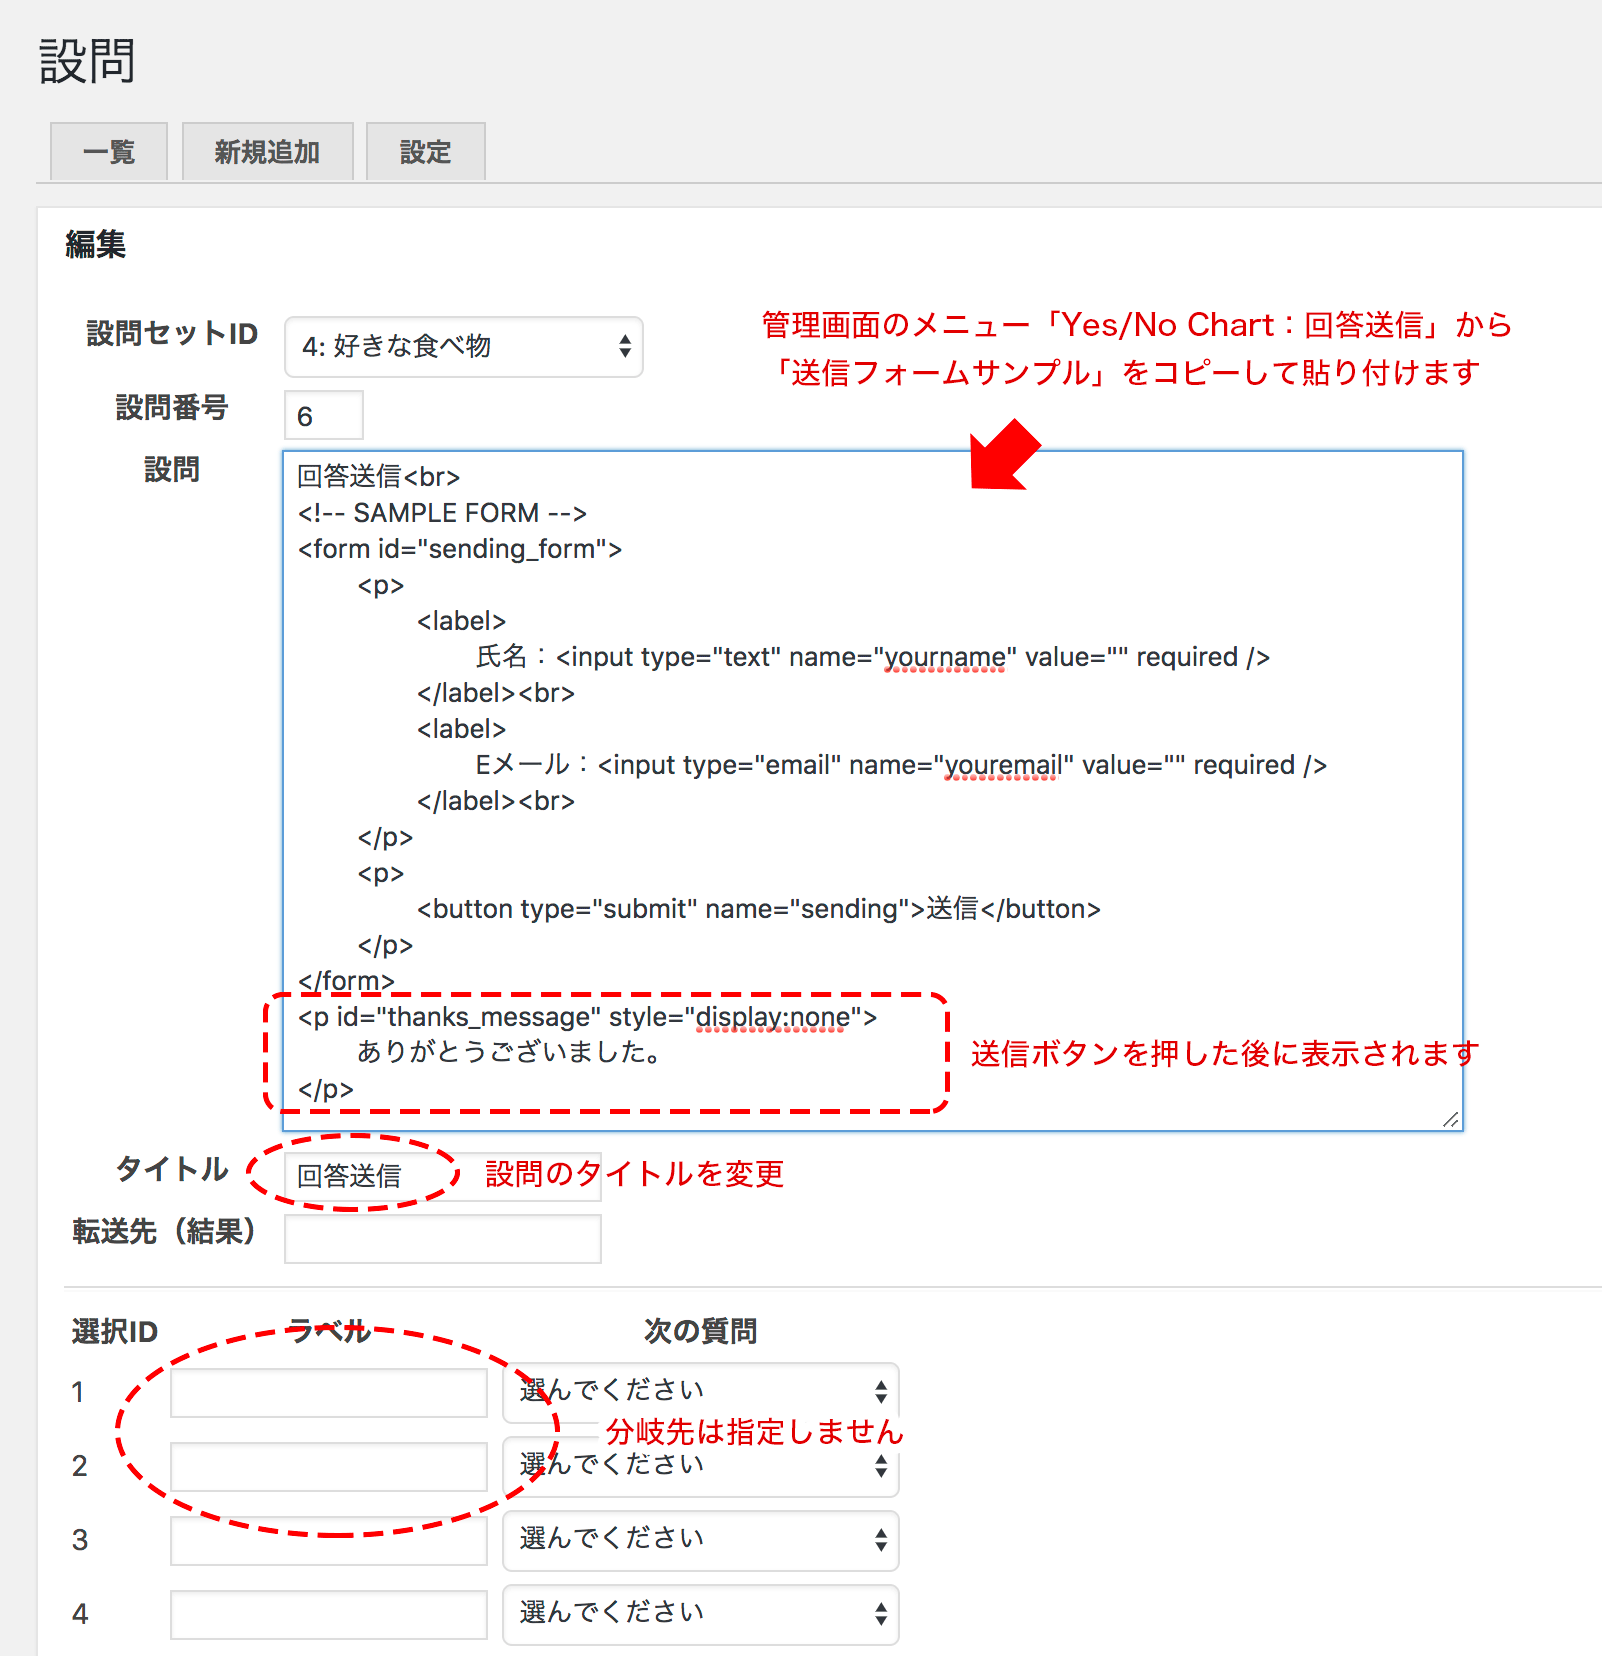Open the 新規追加 tab

[267, 152]
